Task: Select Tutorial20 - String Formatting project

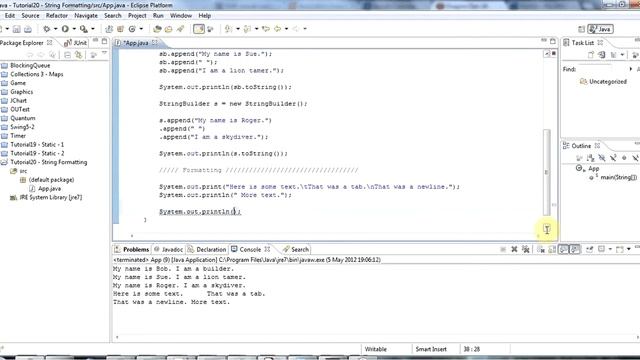Action: [49, 162]
